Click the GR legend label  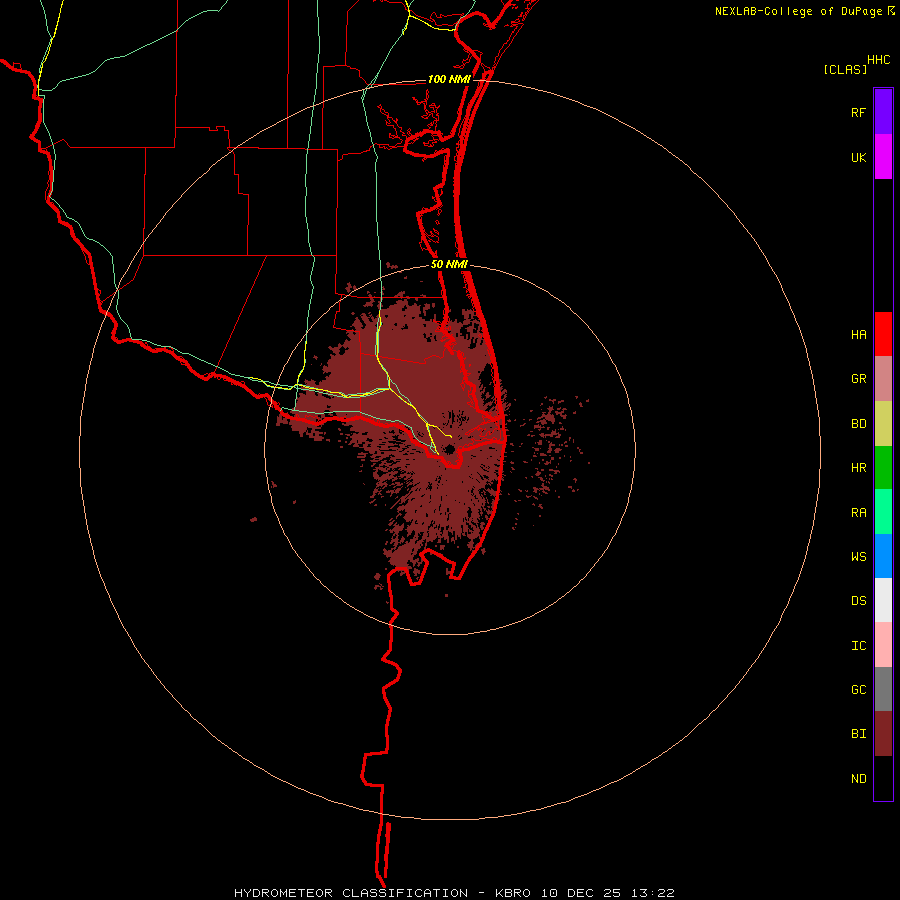pos(858,379)
